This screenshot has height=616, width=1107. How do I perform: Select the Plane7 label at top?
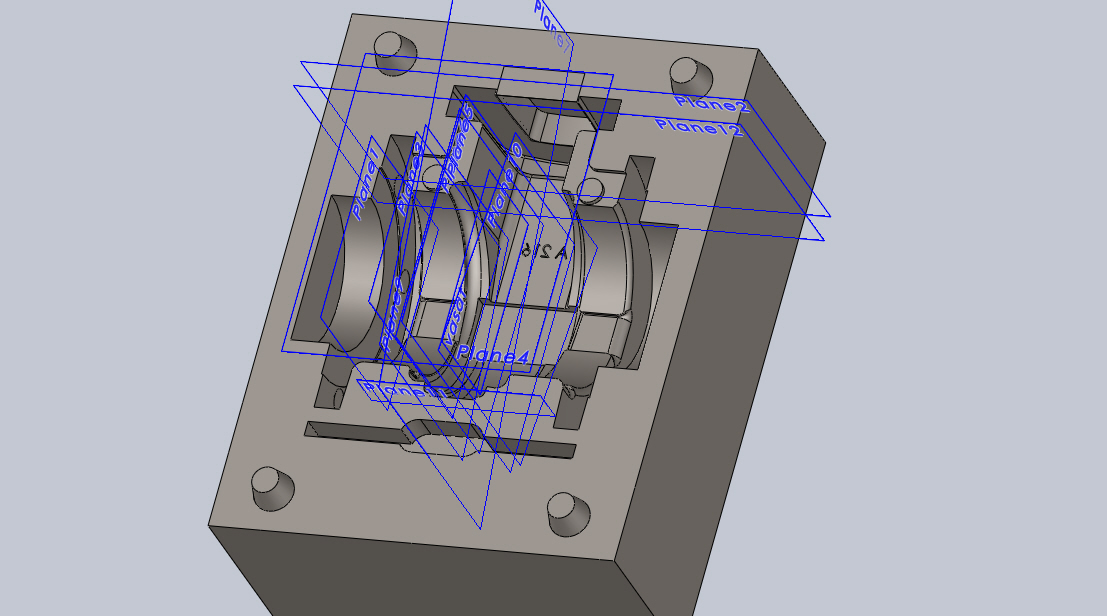[552, 25]
